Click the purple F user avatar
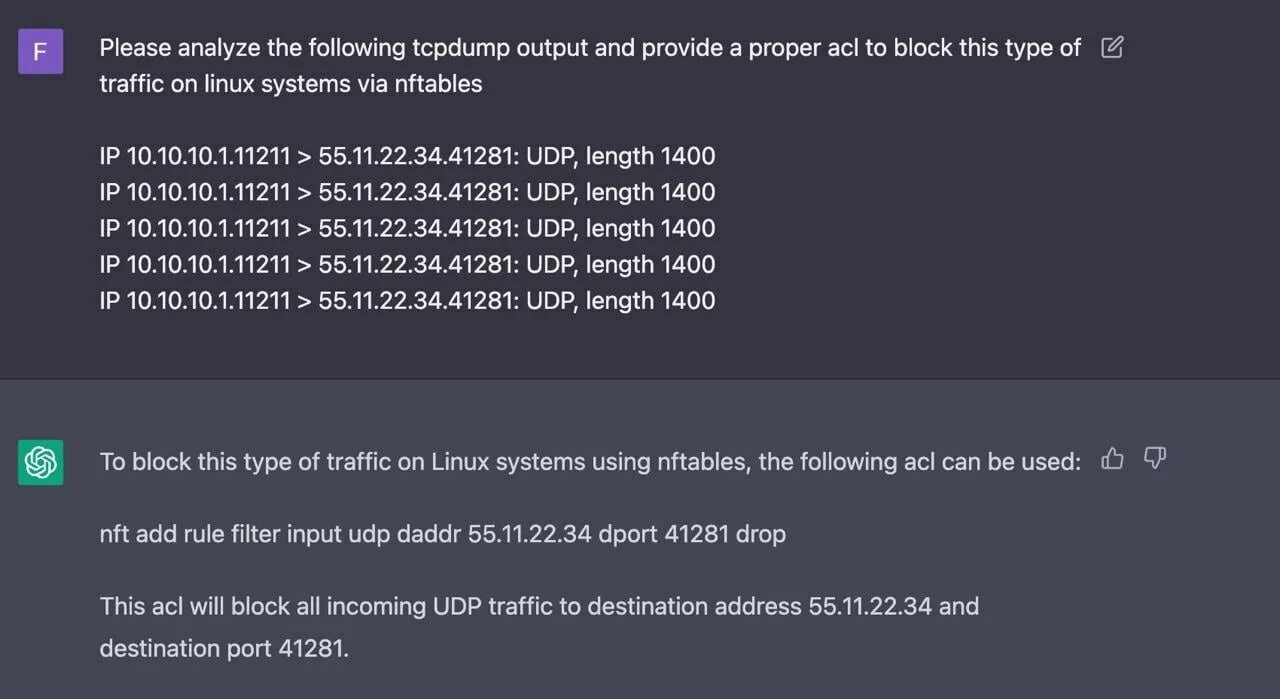The width and height of the screenshot is (1280, 699). coord(40,51)
